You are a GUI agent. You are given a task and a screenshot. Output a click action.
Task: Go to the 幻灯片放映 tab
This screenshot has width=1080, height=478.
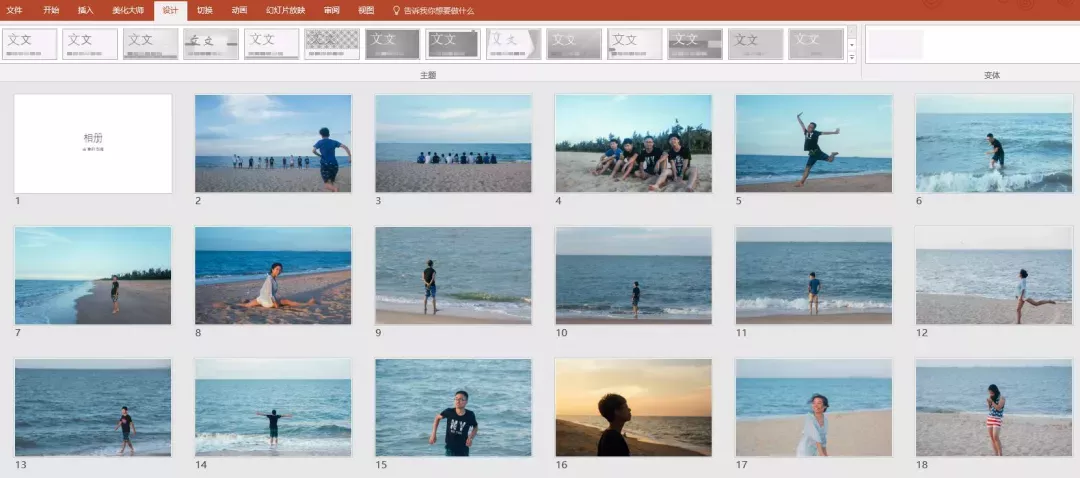point(285,10)
